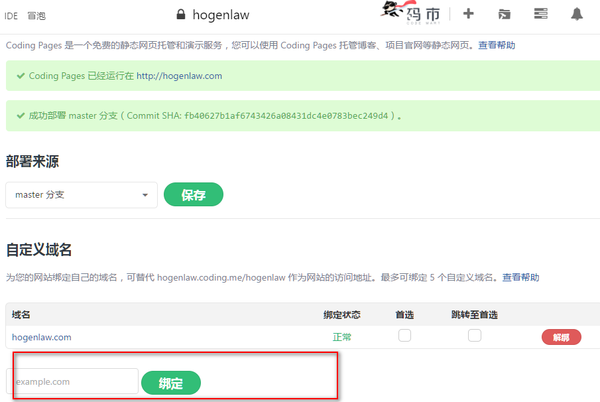
Task: Click the 正常 binding status text
Action: click(342, 337)
